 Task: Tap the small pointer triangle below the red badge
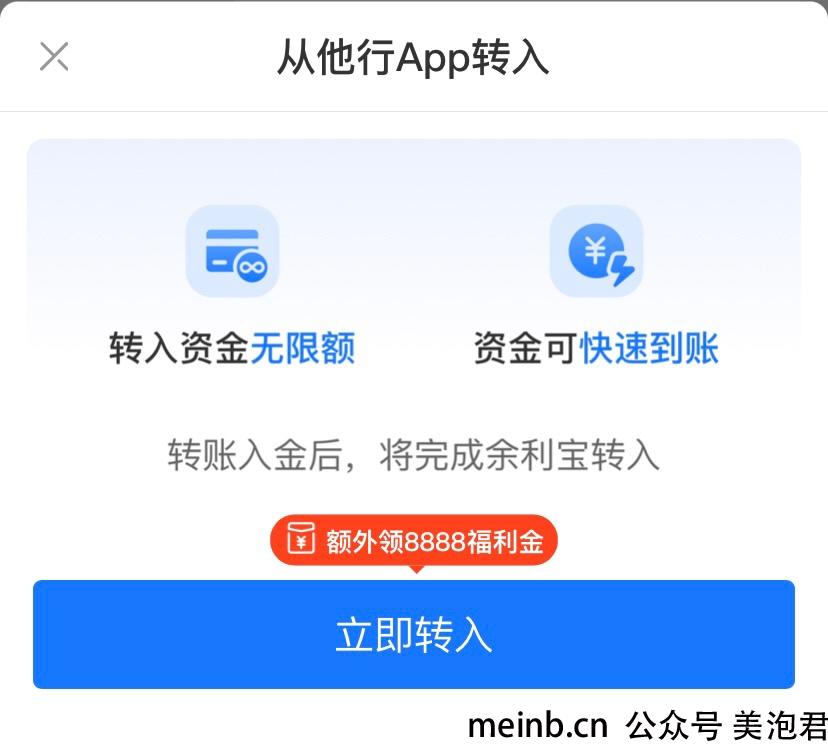click(416, 569)
